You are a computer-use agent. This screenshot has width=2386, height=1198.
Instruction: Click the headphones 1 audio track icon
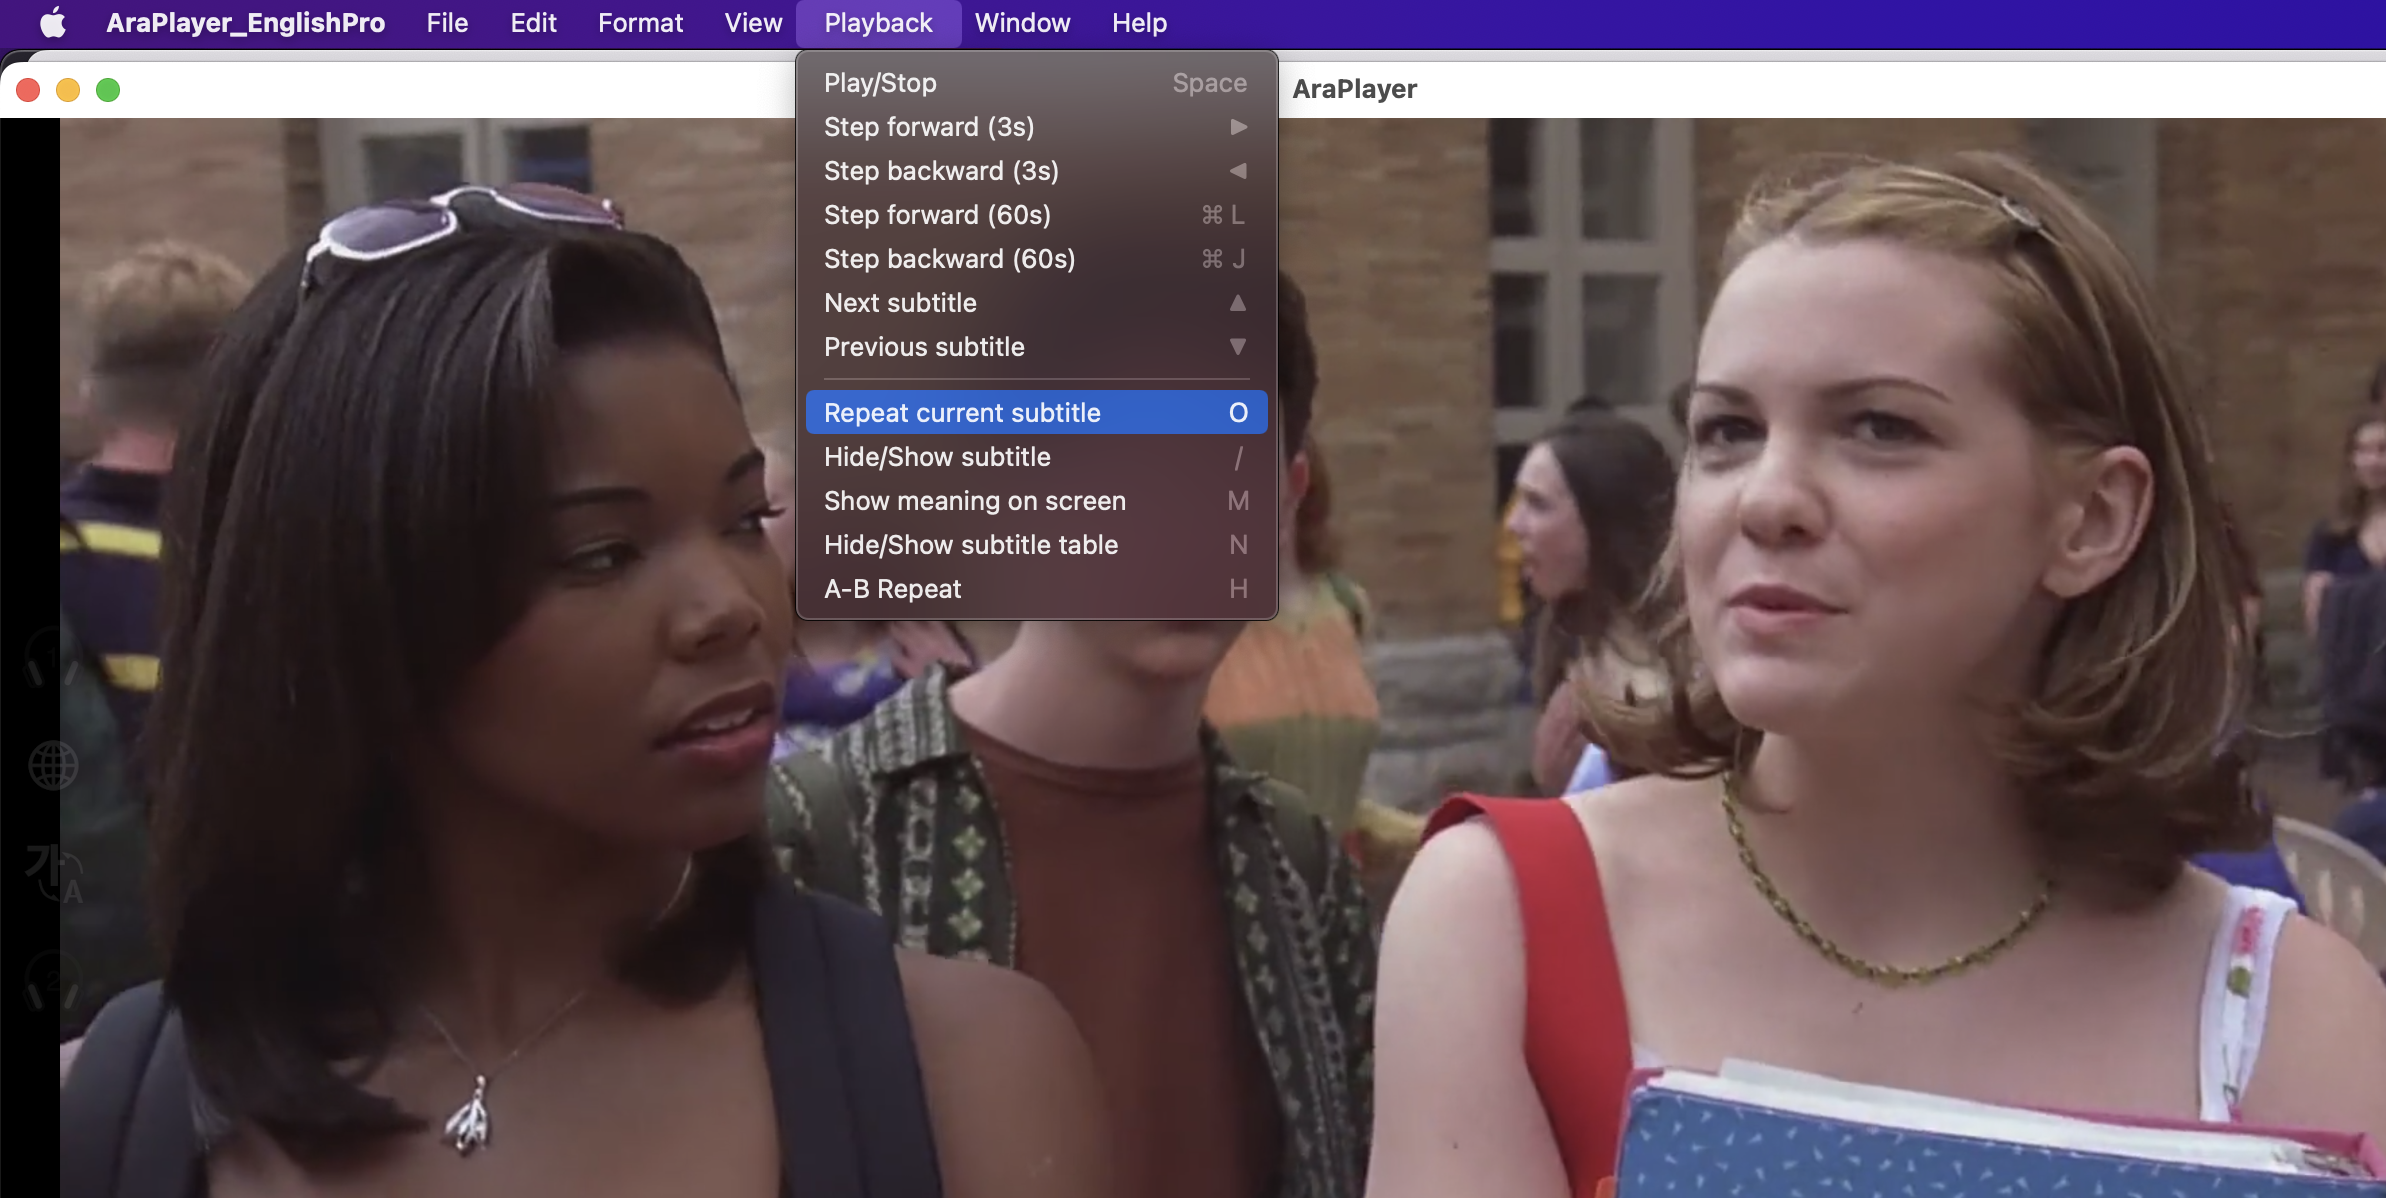pyautogui.click(x=52, y=658)
